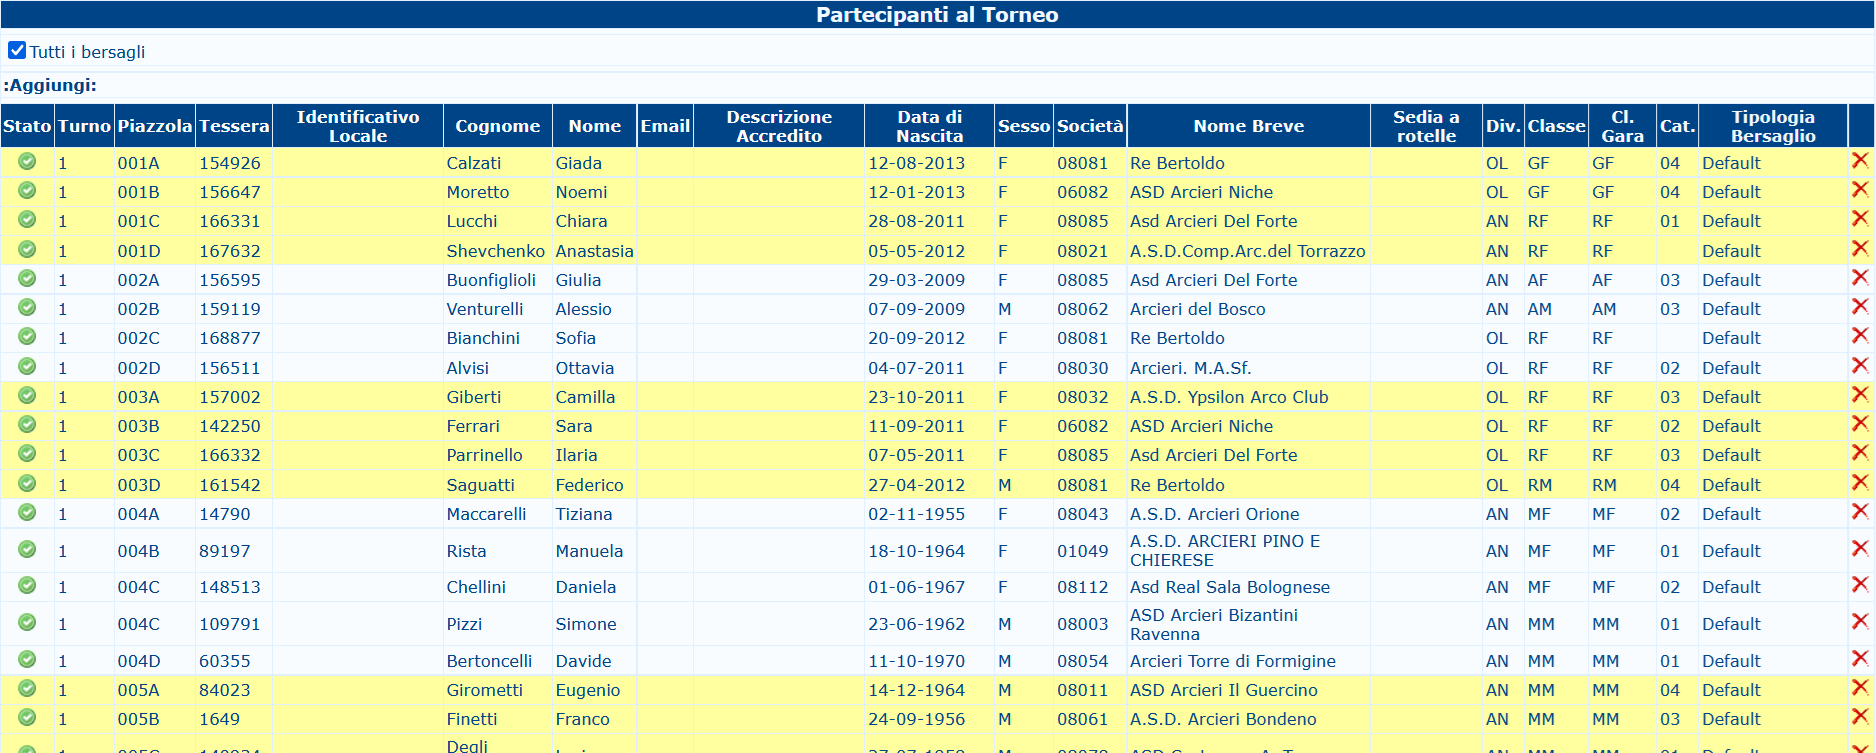Image resolution: width=1876 pixels, height=753 pixels.
Task: Click status icon on Finetti Franco row
Action: click(27, 717)
